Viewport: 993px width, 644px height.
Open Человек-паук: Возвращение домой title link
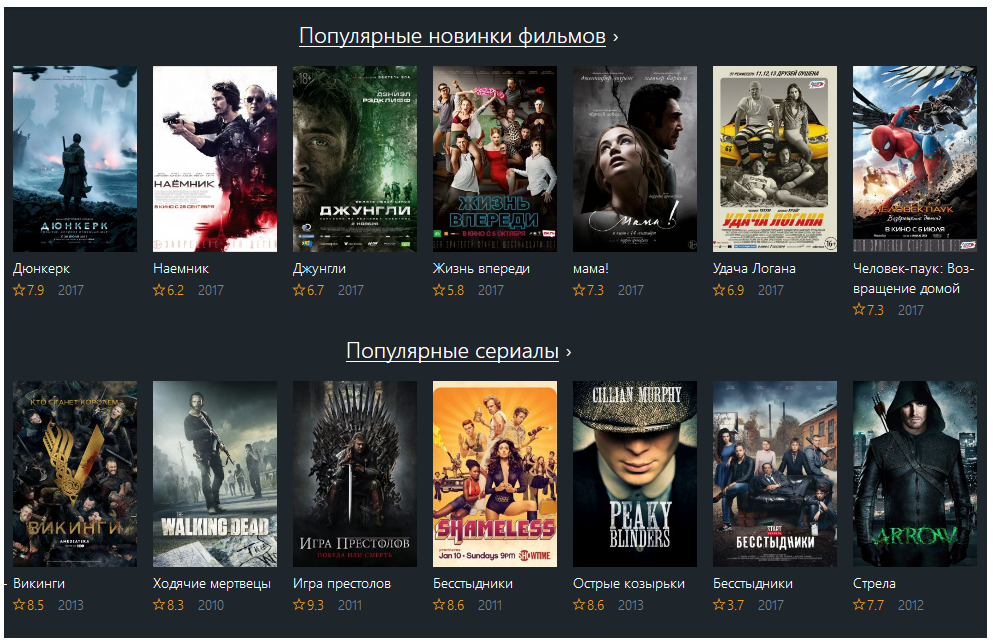pyautogui.click(x=913, y=279)
